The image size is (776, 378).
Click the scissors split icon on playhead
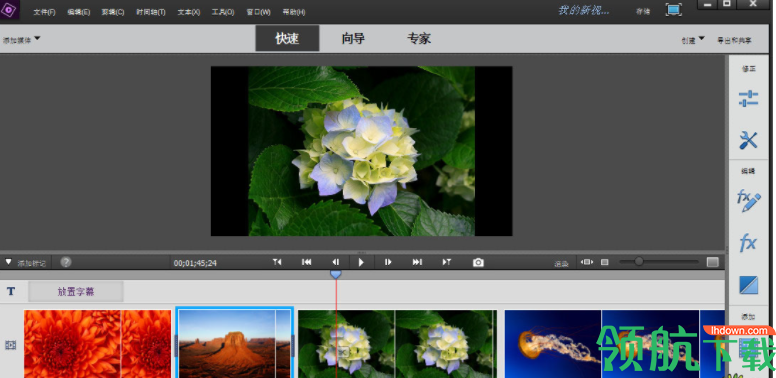click(x=344, y=352)
